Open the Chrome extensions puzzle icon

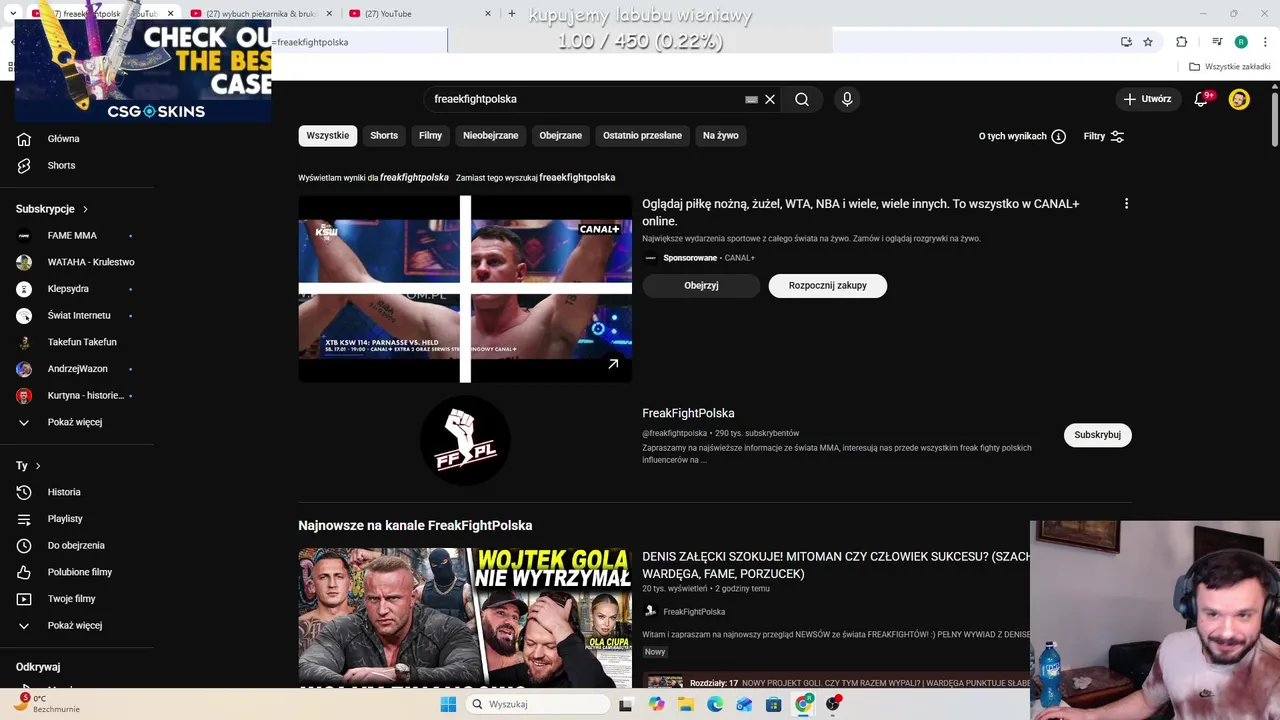coord(1182,42)
